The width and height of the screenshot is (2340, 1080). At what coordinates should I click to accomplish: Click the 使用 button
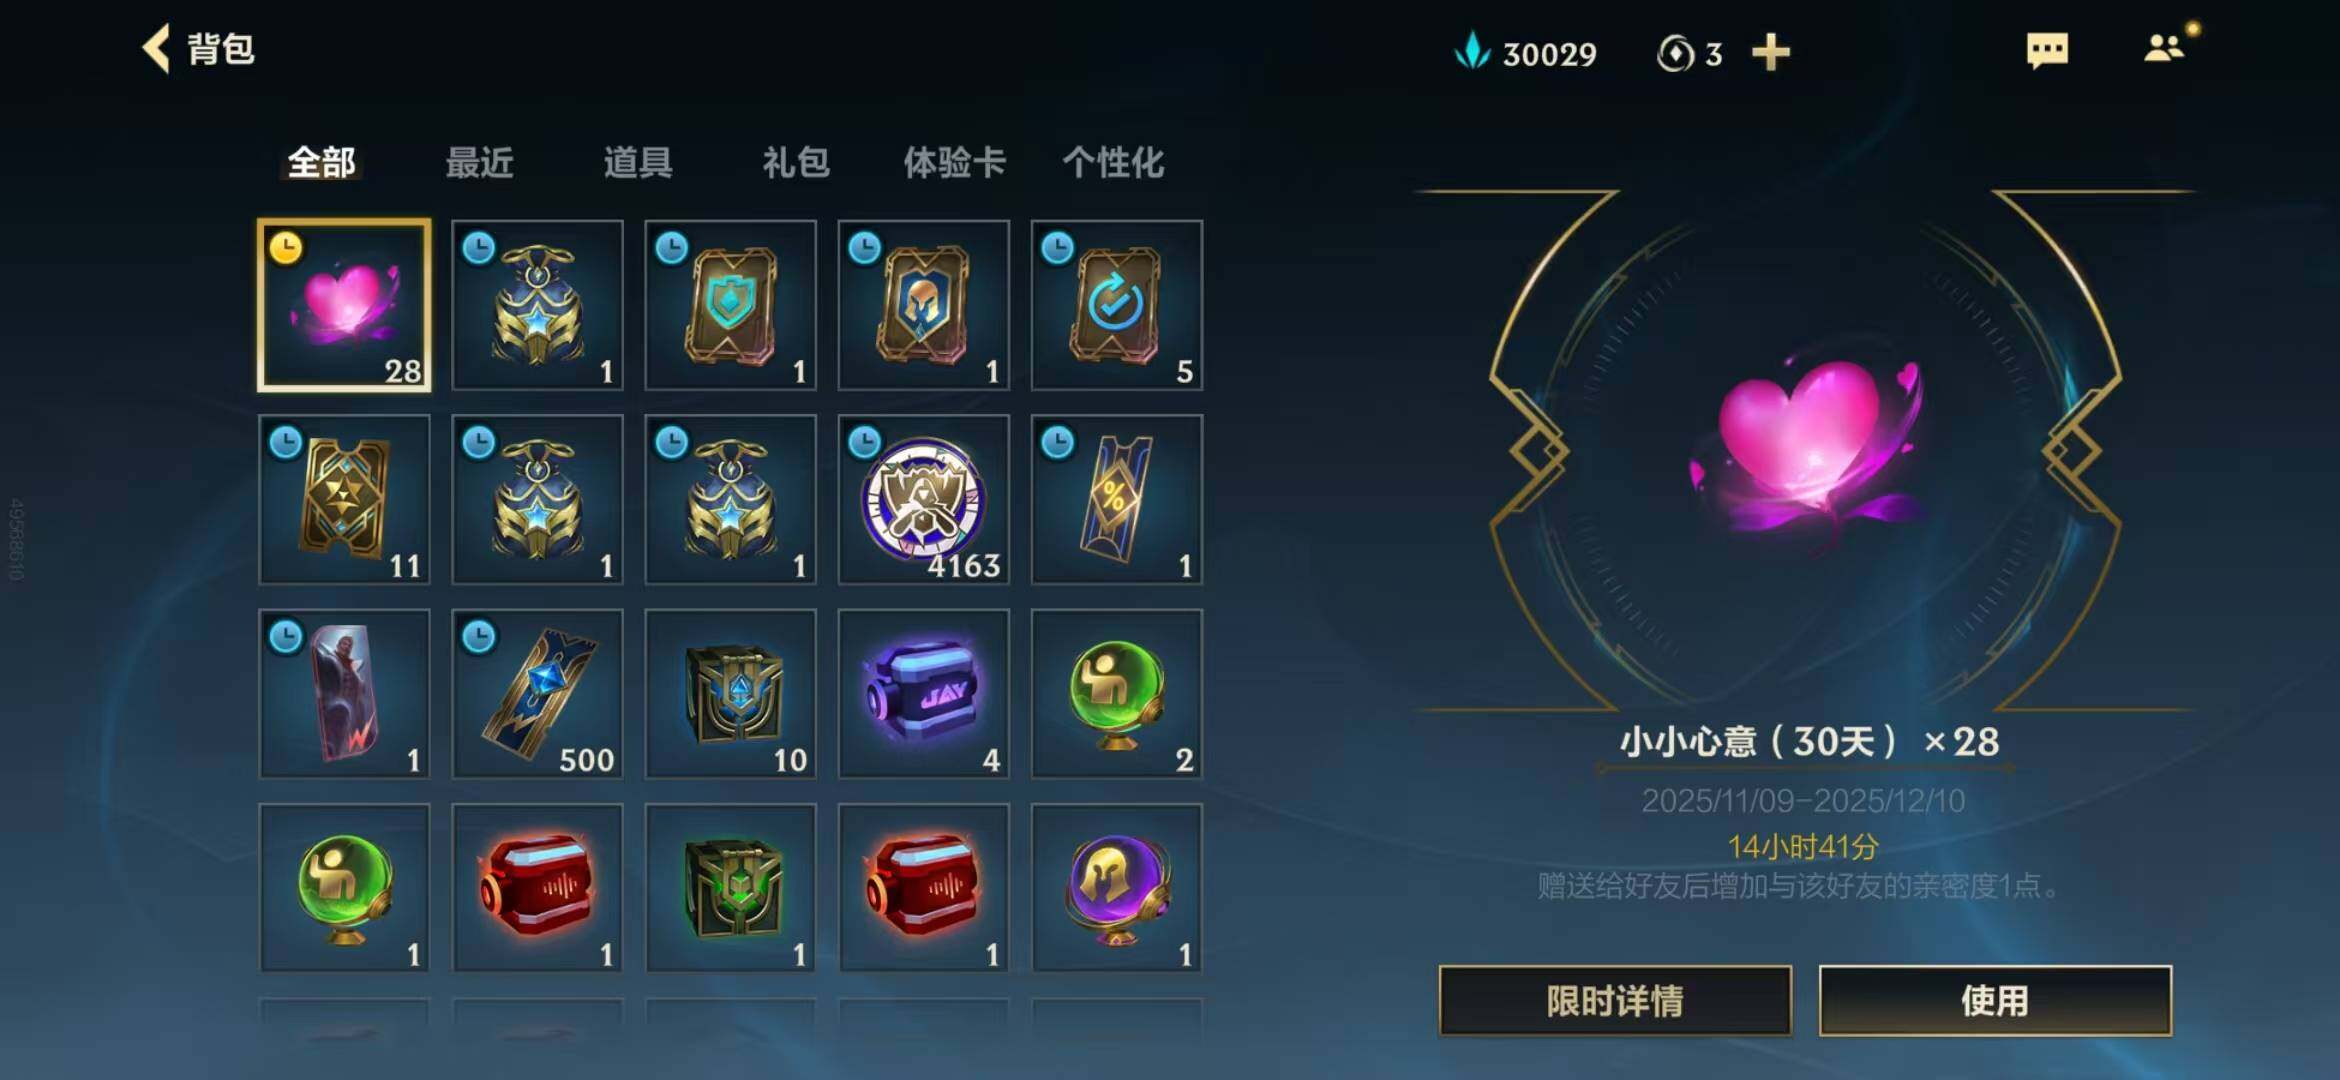[x=1995, y=1000]
